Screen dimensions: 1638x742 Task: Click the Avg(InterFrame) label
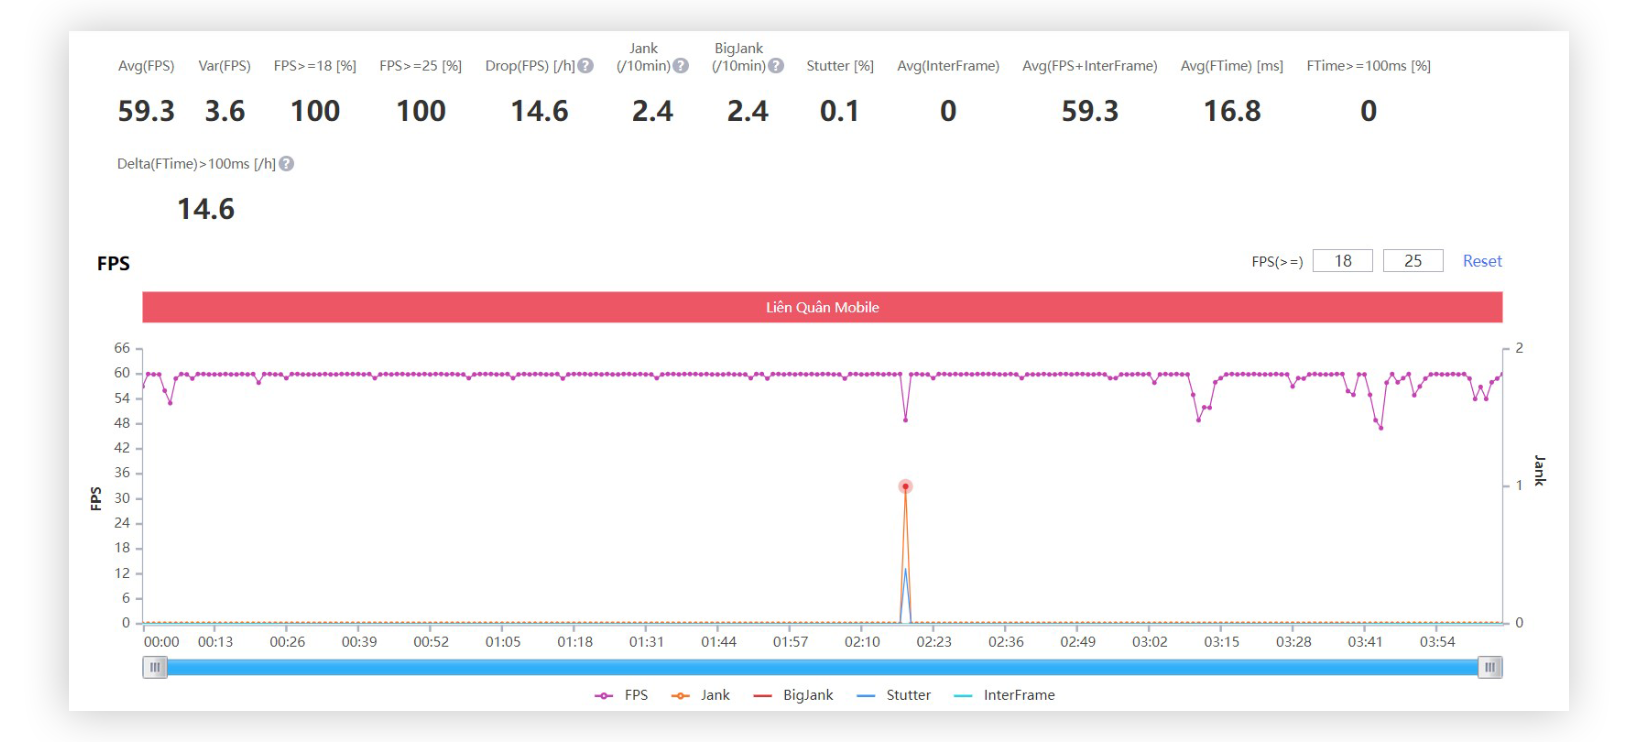[948, 66]
